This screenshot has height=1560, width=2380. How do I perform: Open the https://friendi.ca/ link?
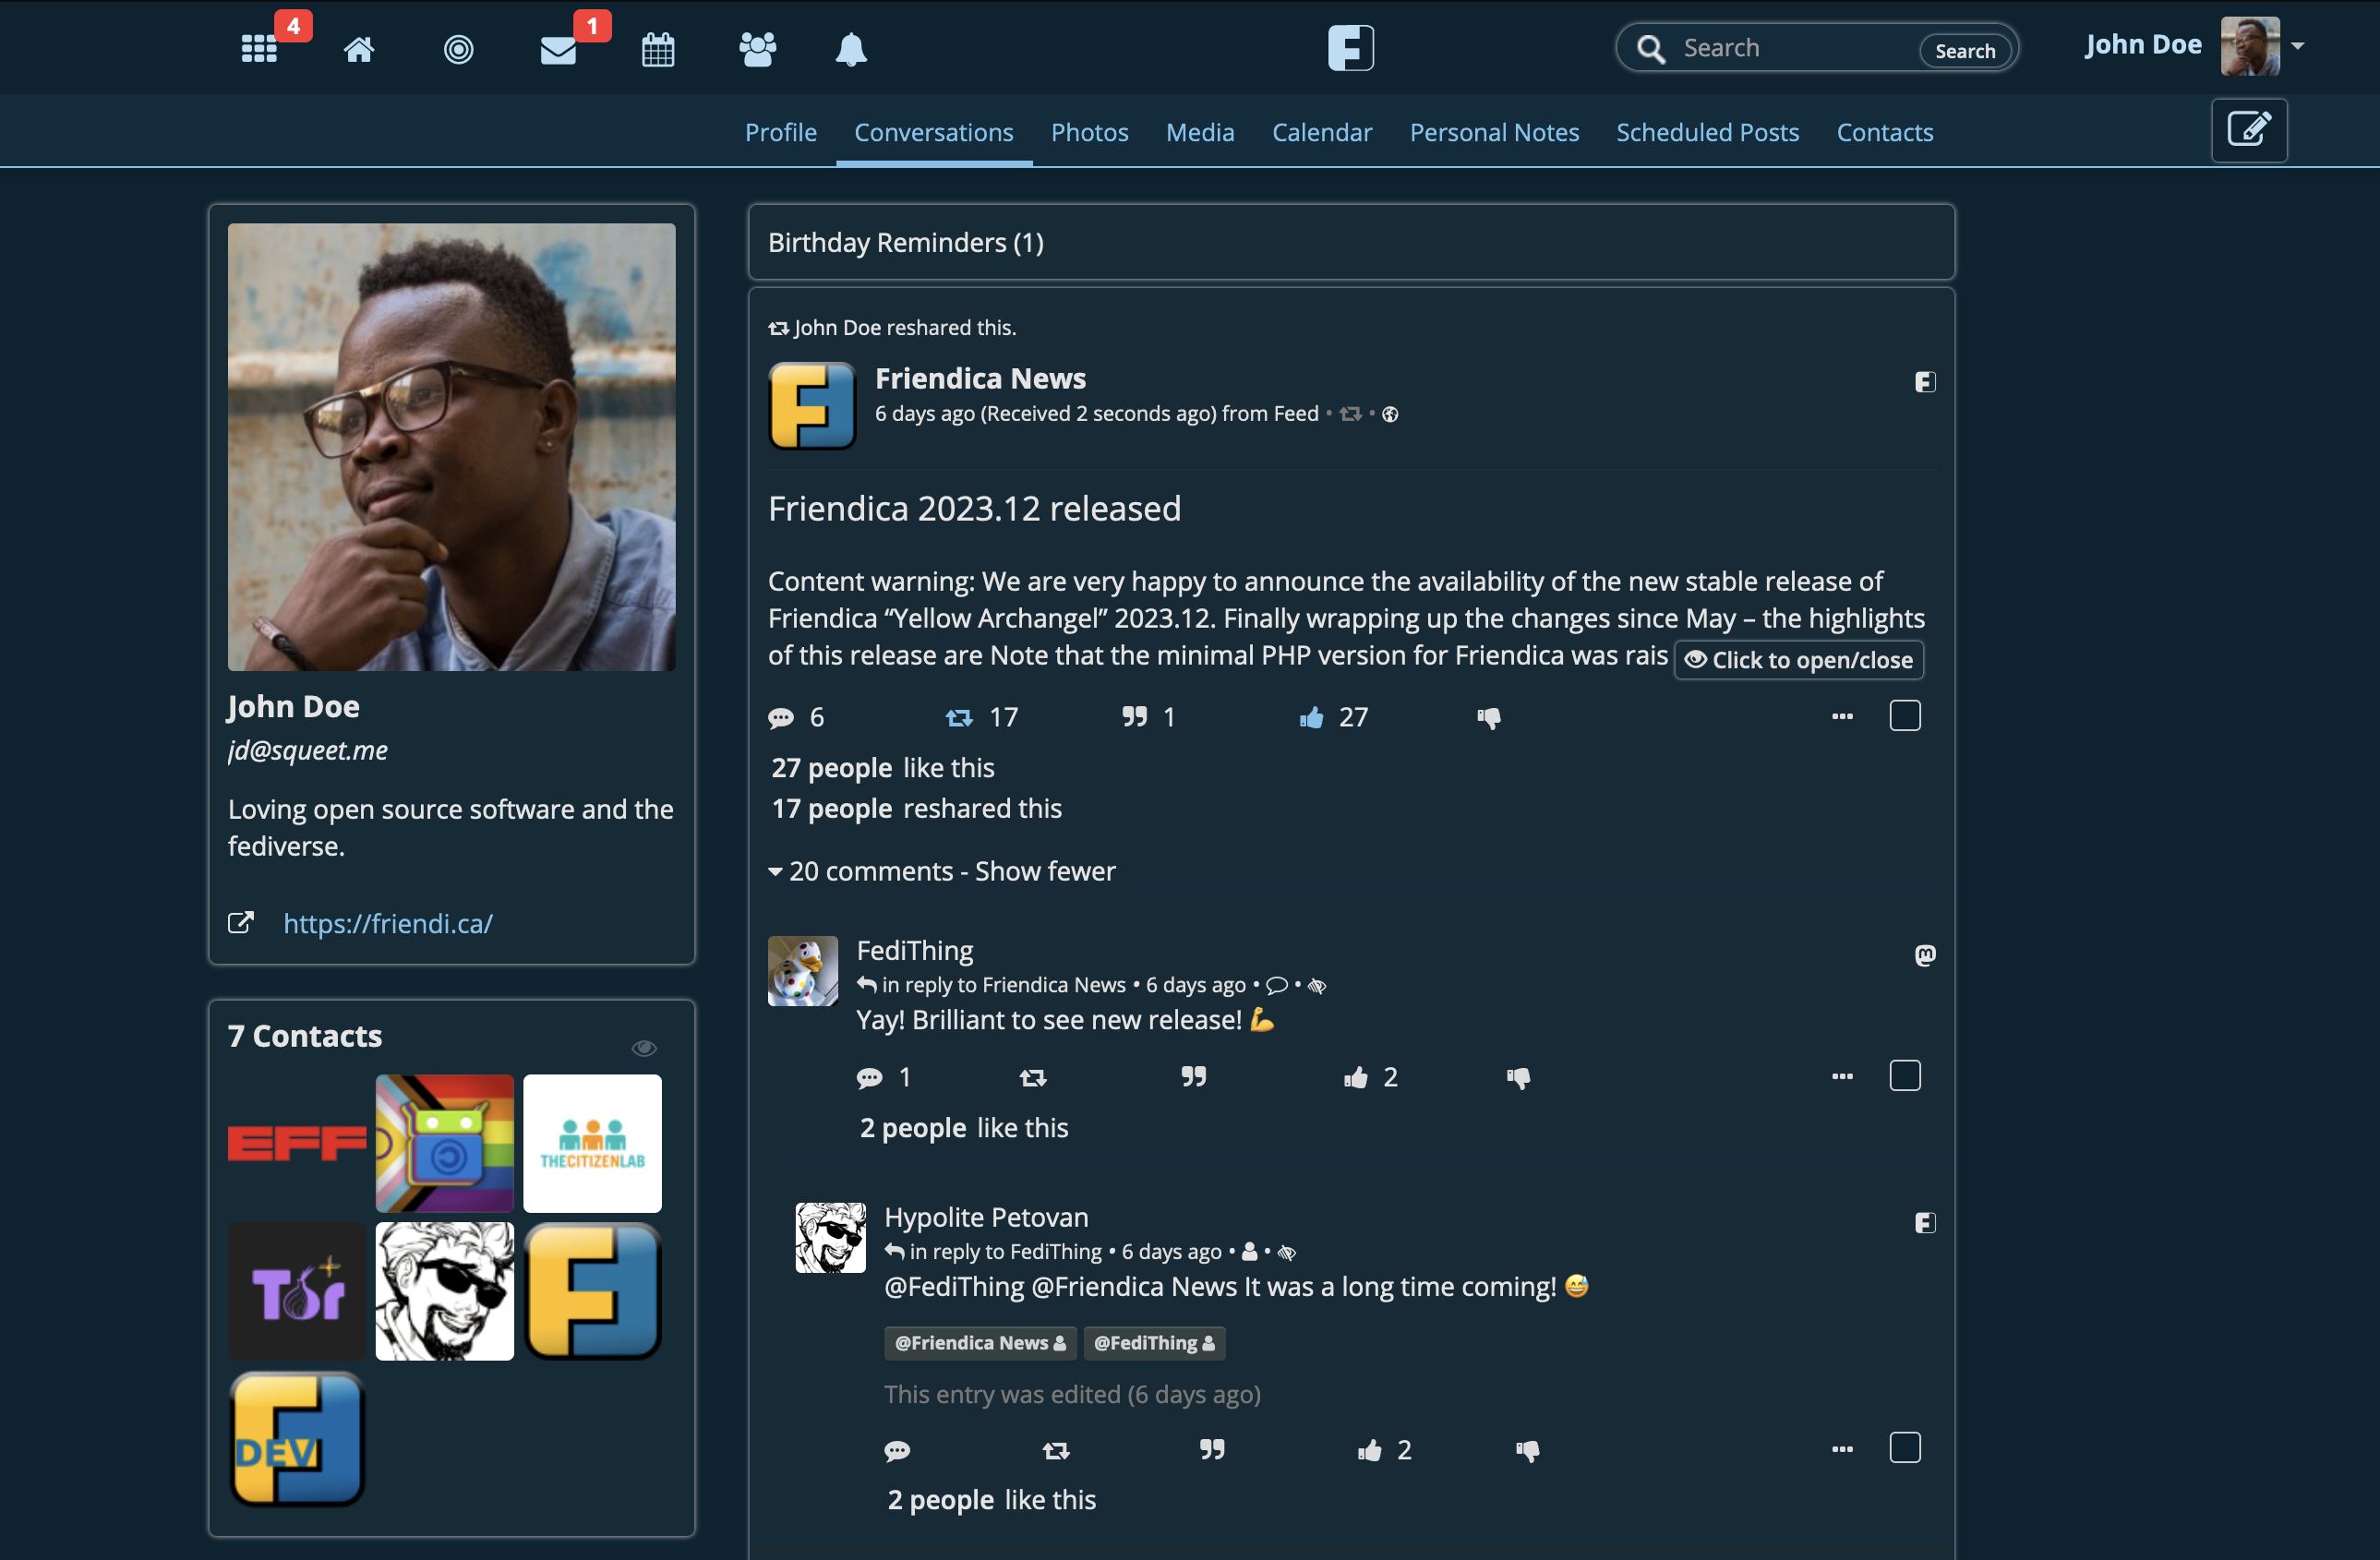387,923
